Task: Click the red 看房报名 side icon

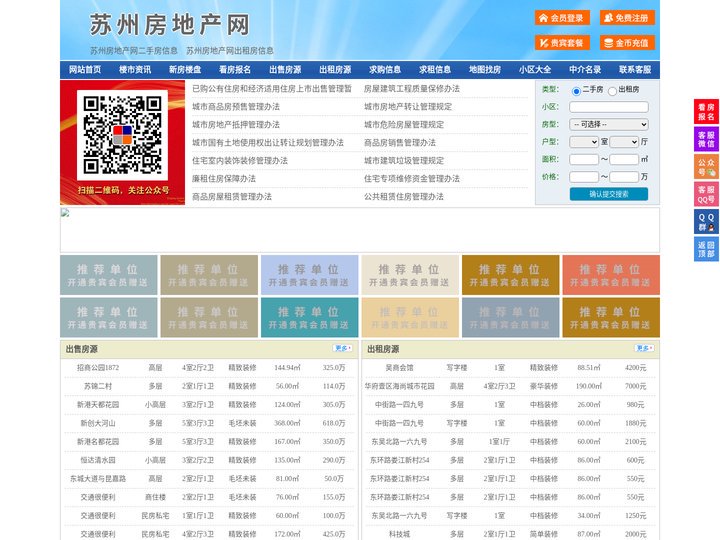Action: (706, 112)
